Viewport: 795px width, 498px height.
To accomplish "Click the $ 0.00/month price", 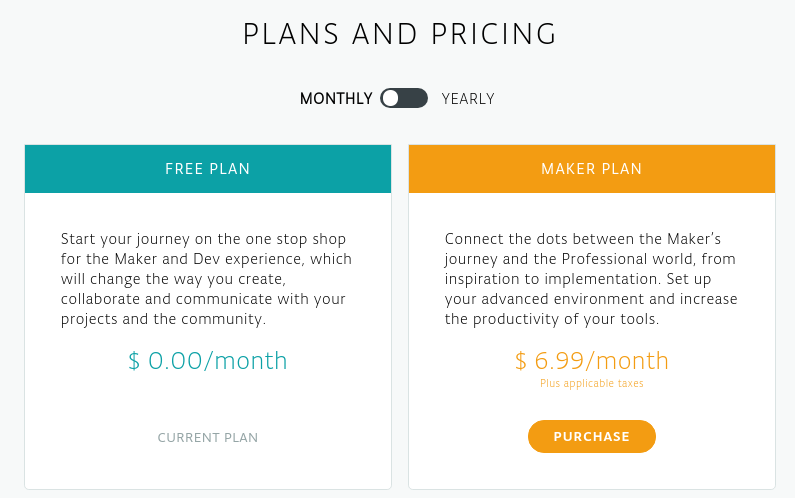I will (208, 361).
